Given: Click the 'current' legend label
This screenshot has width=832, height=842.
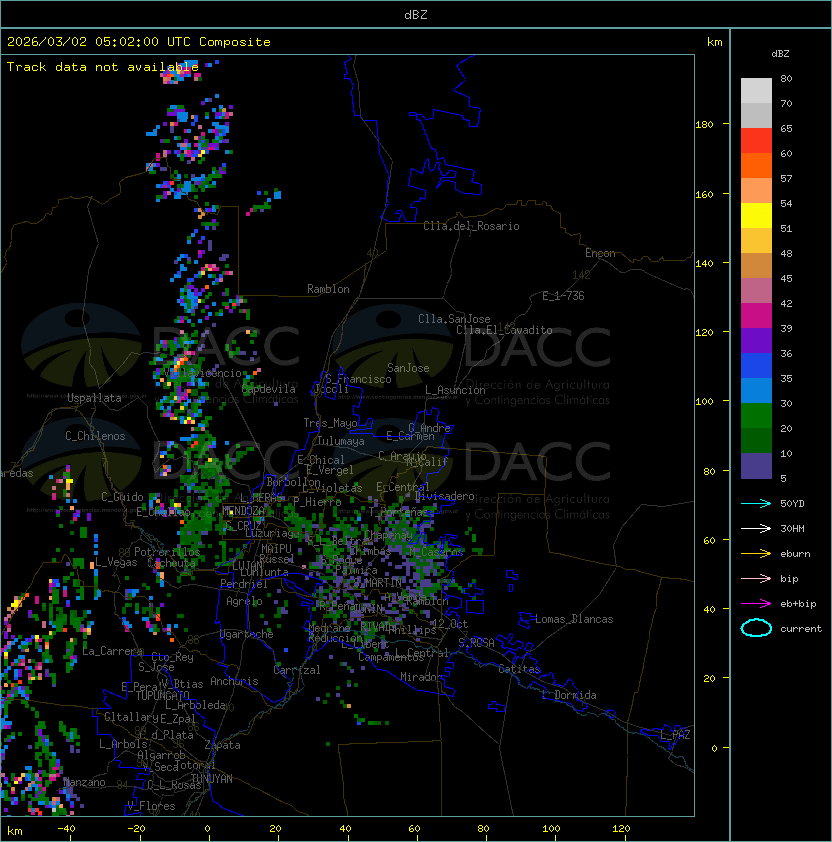Looking at the screenshot, I should click(801, 629).
